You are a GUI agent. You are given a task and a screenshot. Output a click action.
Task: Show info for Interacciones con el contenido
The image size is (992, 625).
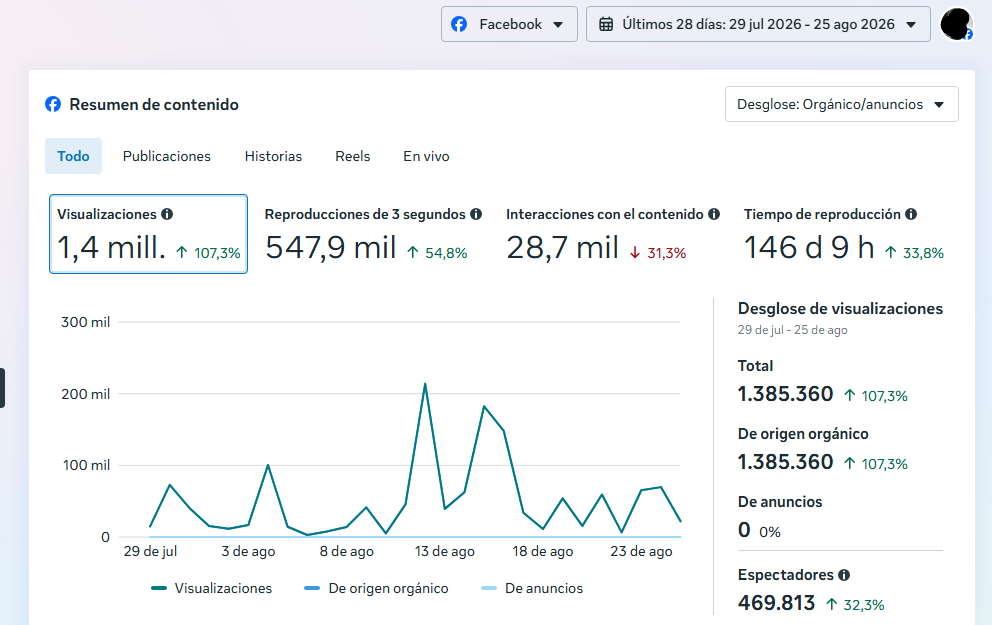point(714,214)
